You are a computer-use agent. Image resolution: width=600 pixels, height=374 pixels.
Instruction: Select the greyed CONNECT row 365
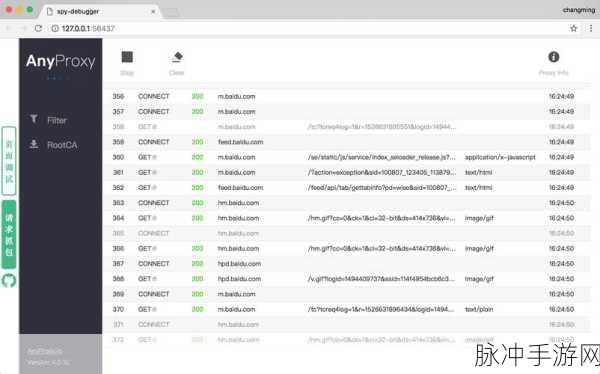[x=346, y=234]
